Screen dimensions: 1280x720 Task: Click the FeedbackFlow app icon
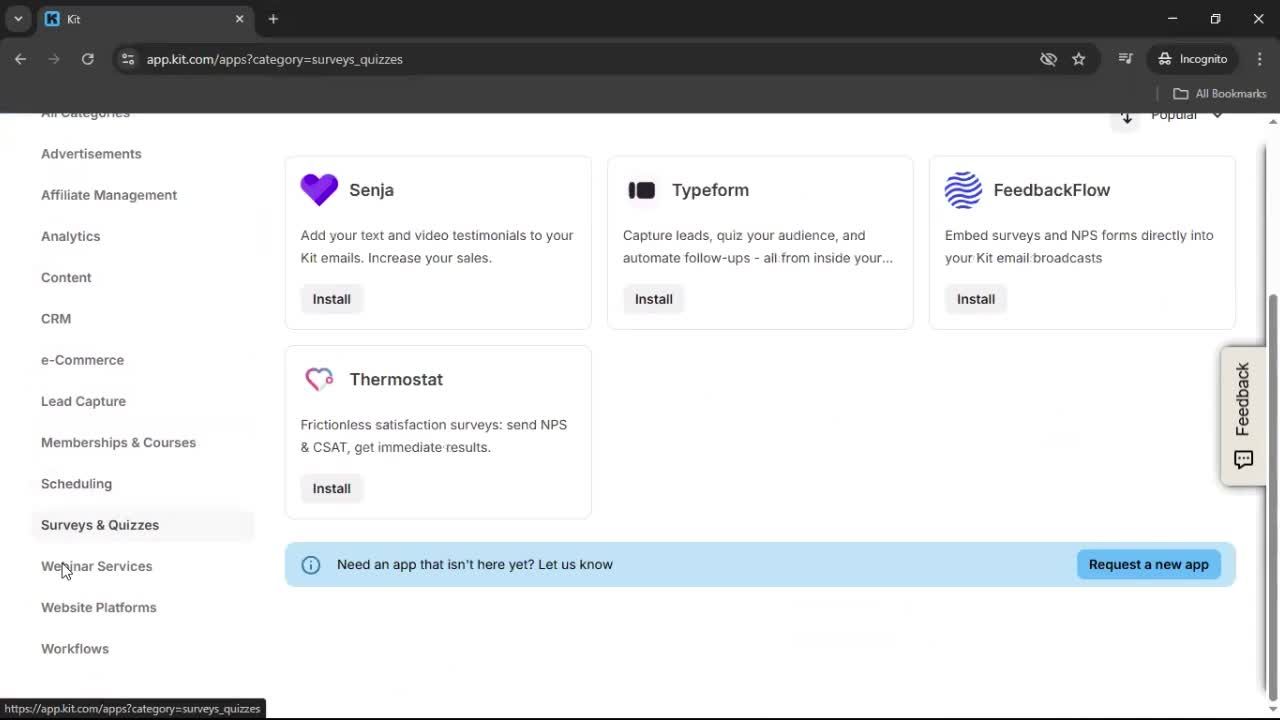point(962,189)
